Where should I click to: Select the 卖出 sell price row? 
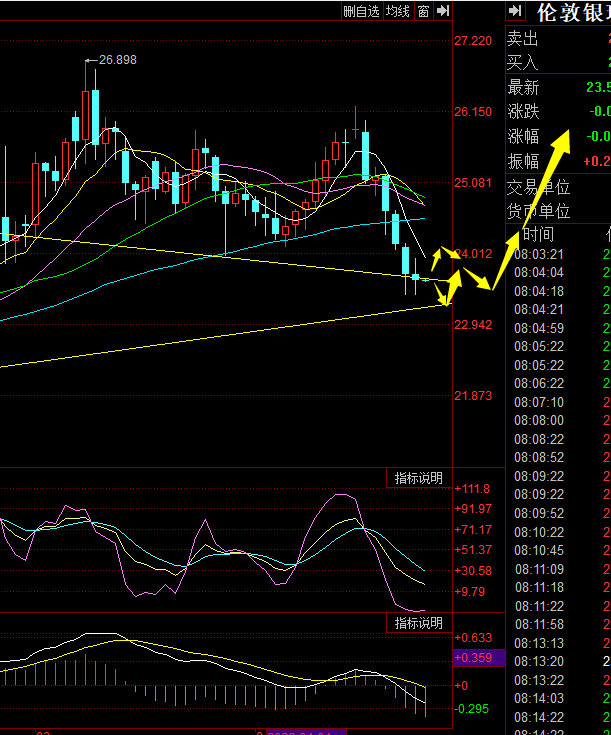[x=523, y=39]
